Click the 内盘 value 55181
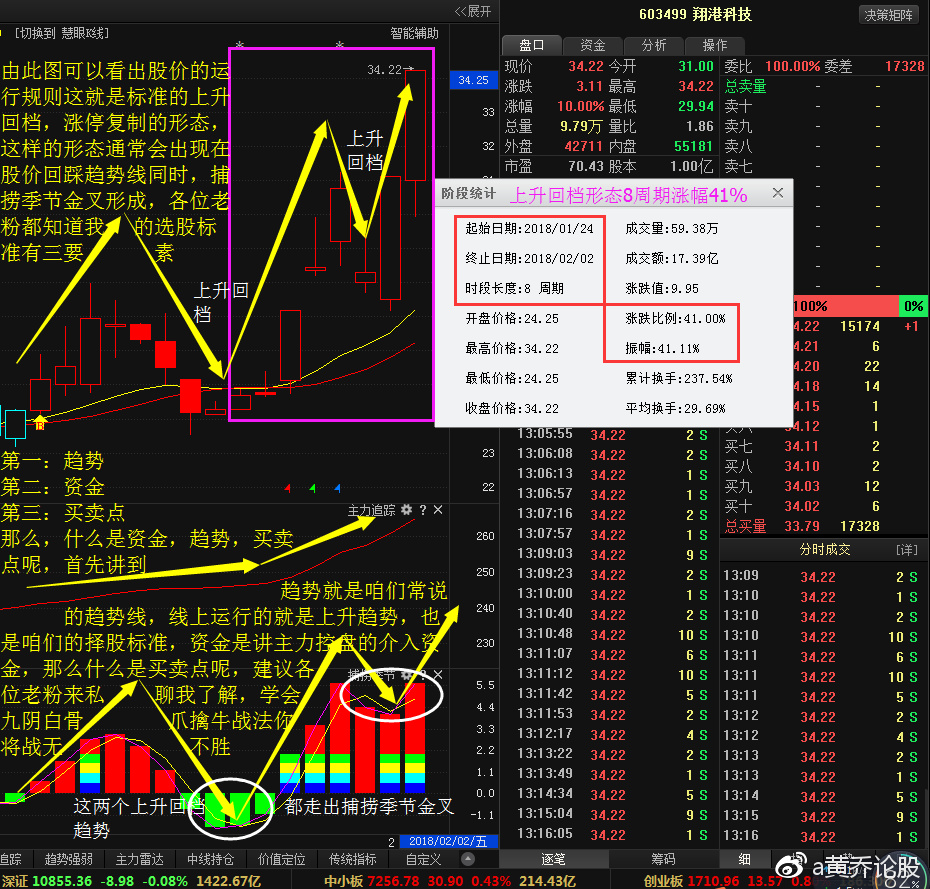930x889 pixels. 693,146
